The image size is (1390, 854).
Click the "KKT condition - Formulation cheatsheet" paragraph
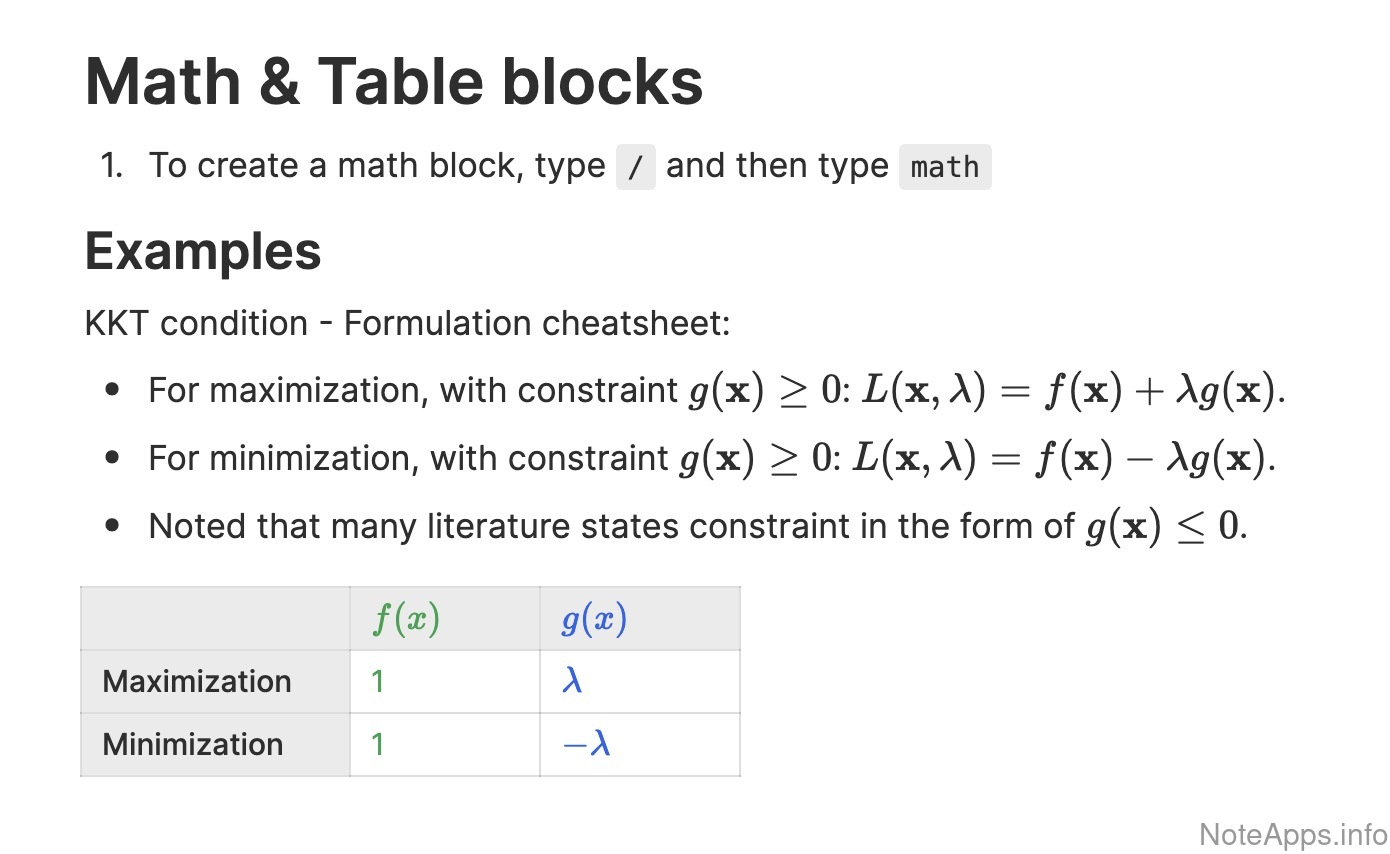tap(408, 323)
